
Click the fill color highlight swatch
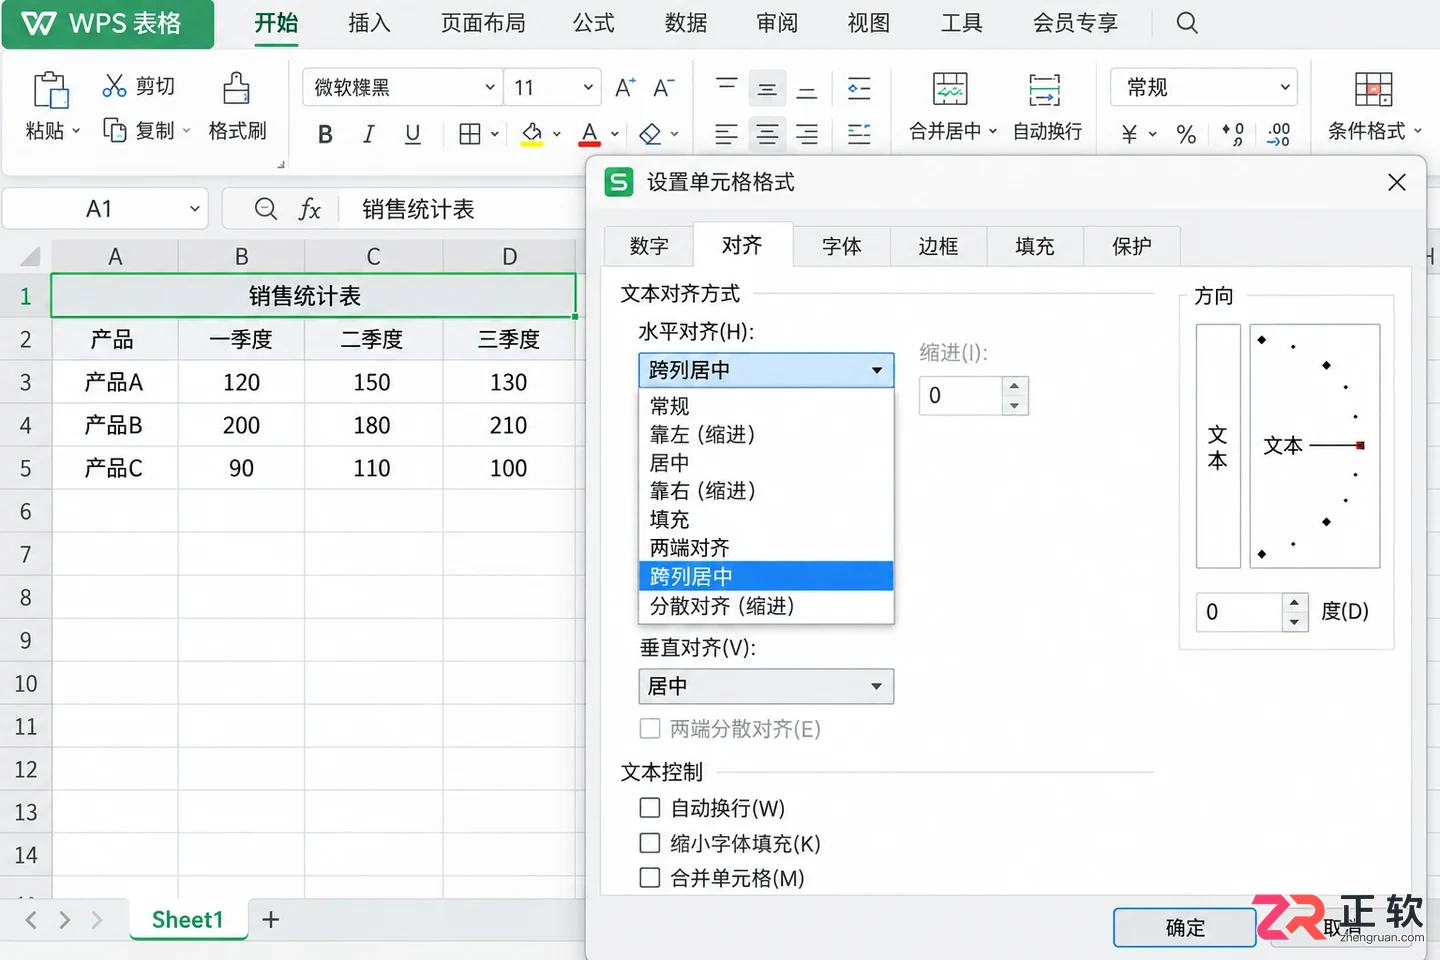(532, 134)
